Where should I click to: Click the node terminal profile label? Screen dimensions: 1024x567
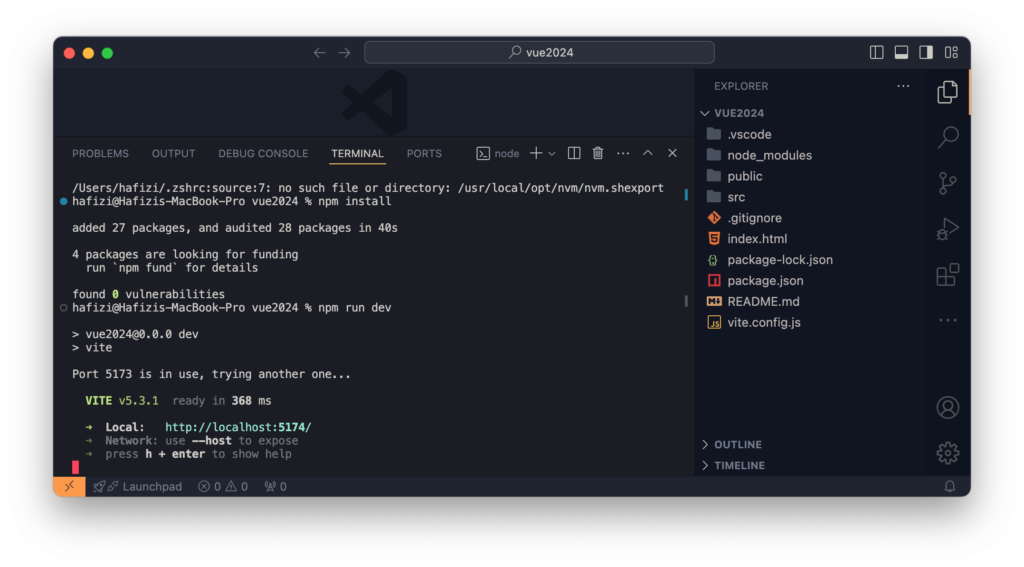(x=498, y=154)
